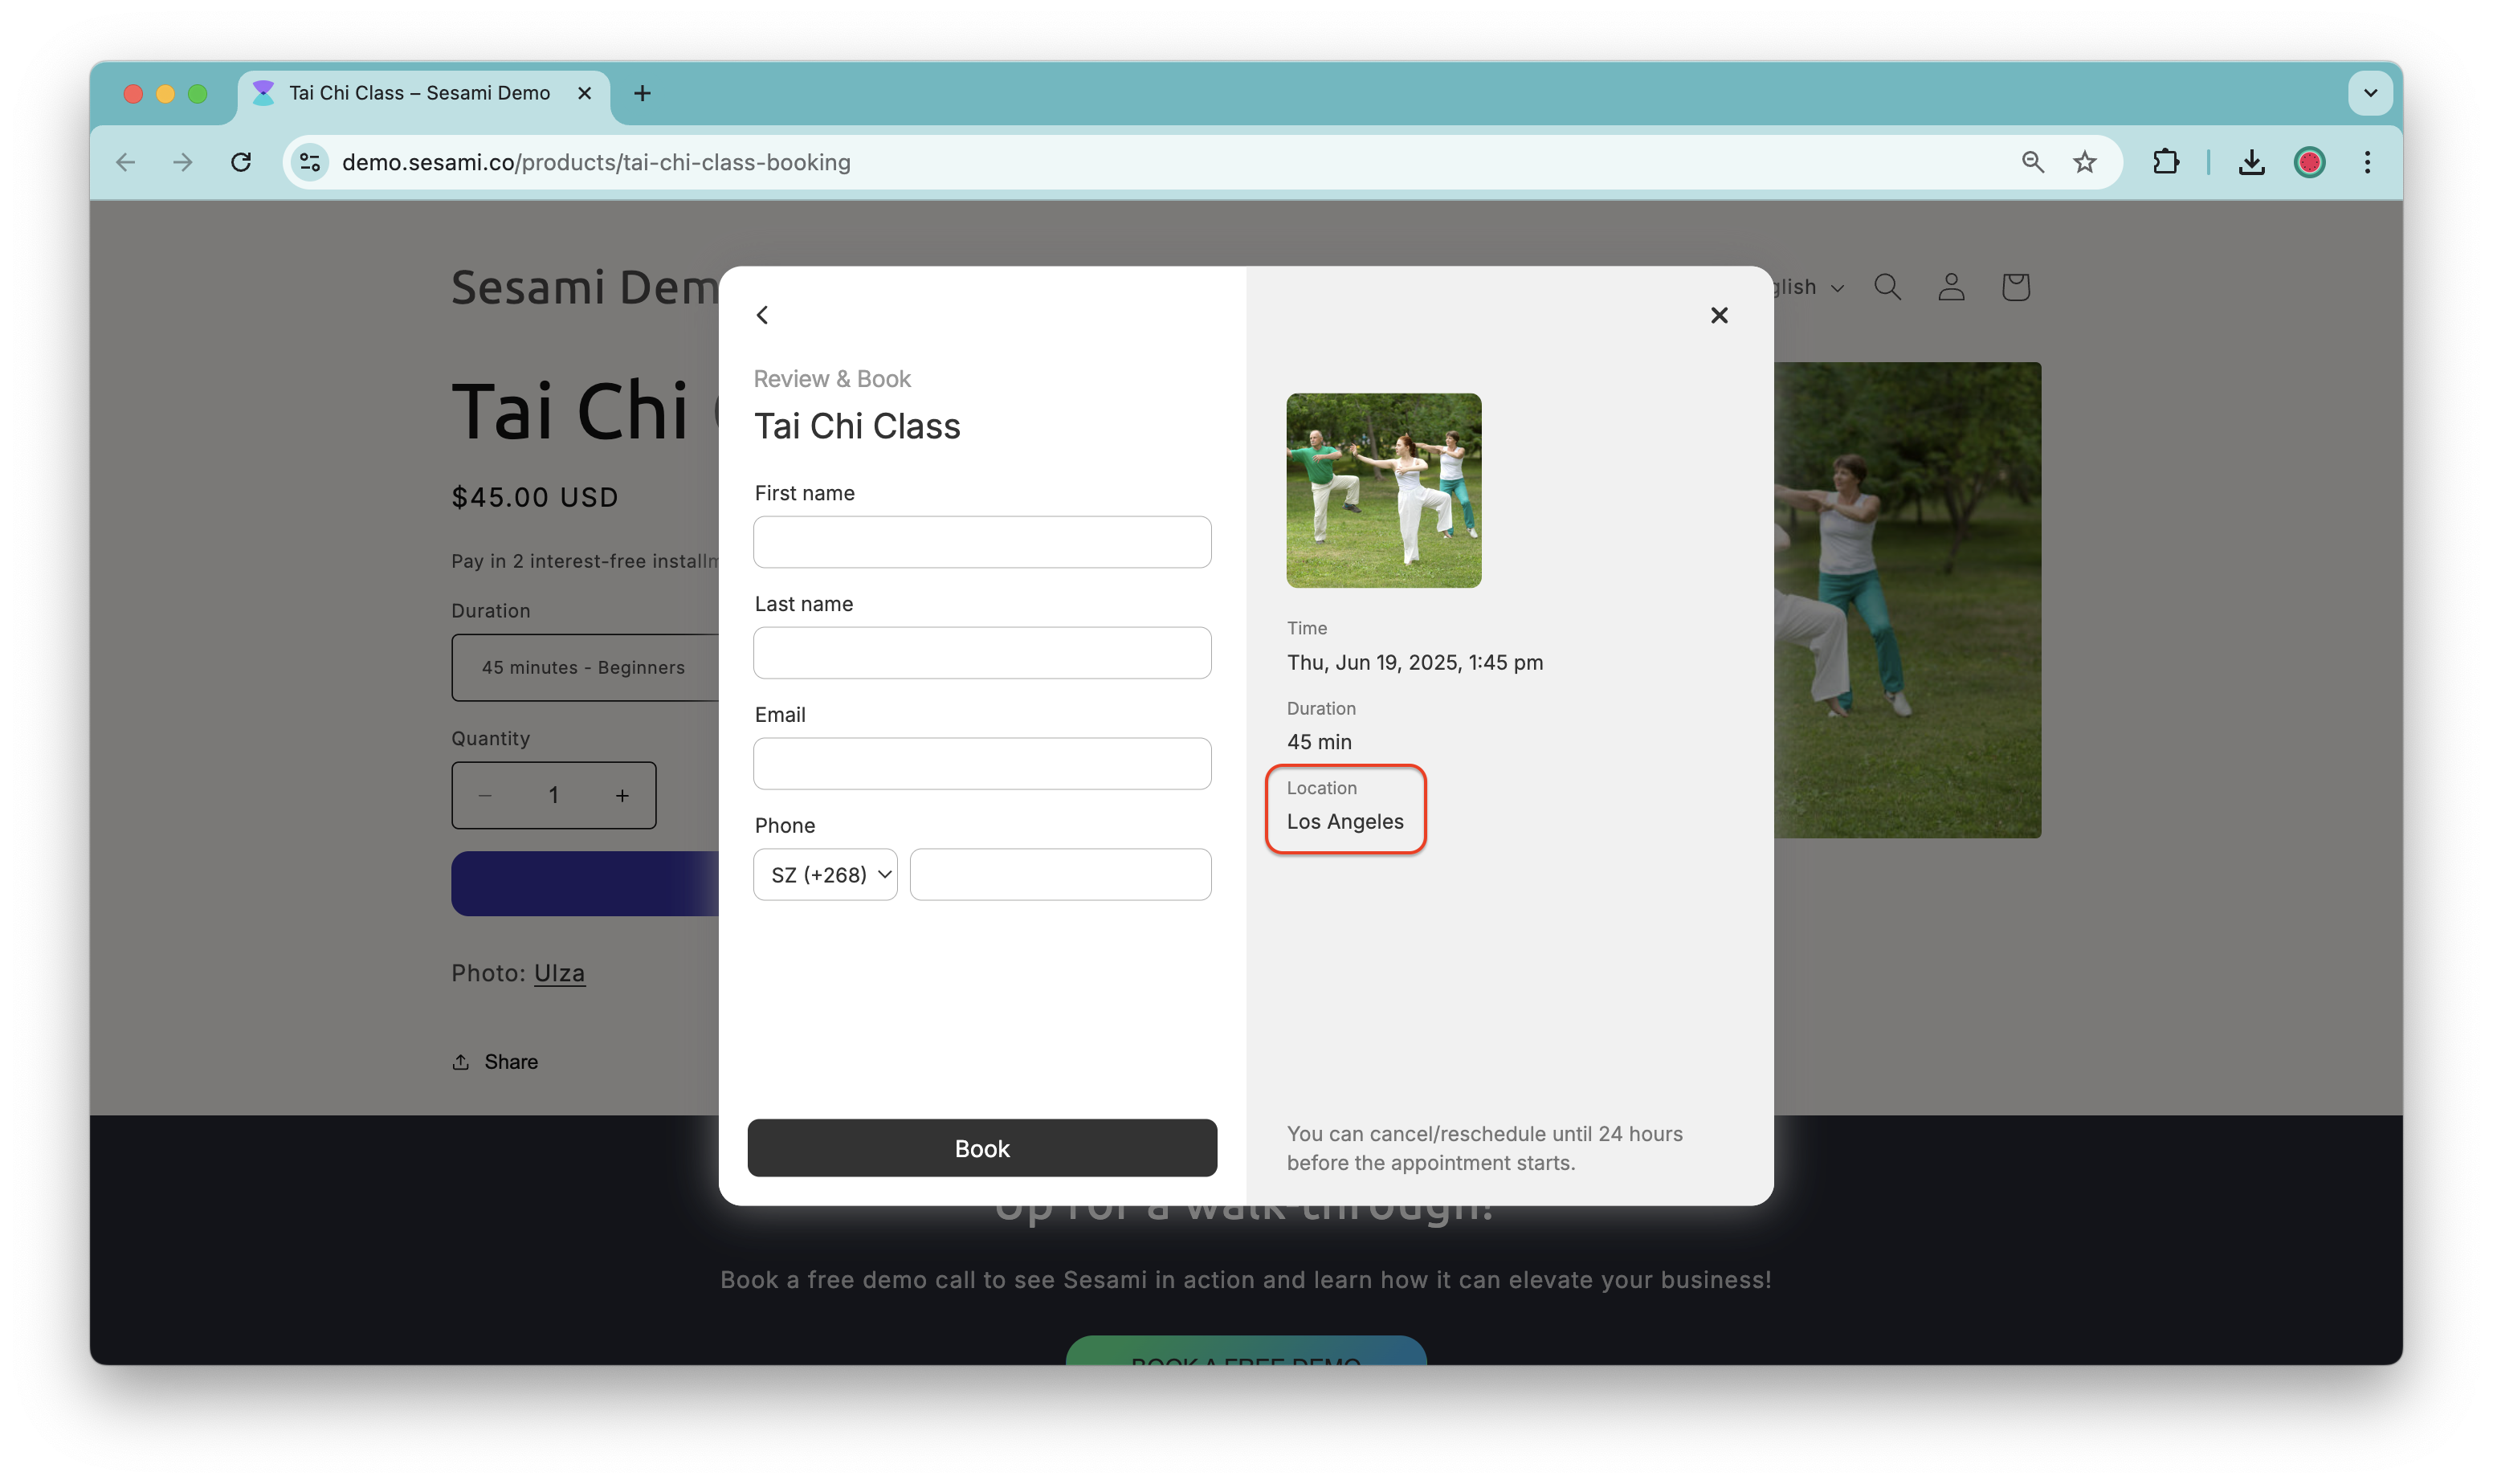Open a new browser tab

pos(642,93)
